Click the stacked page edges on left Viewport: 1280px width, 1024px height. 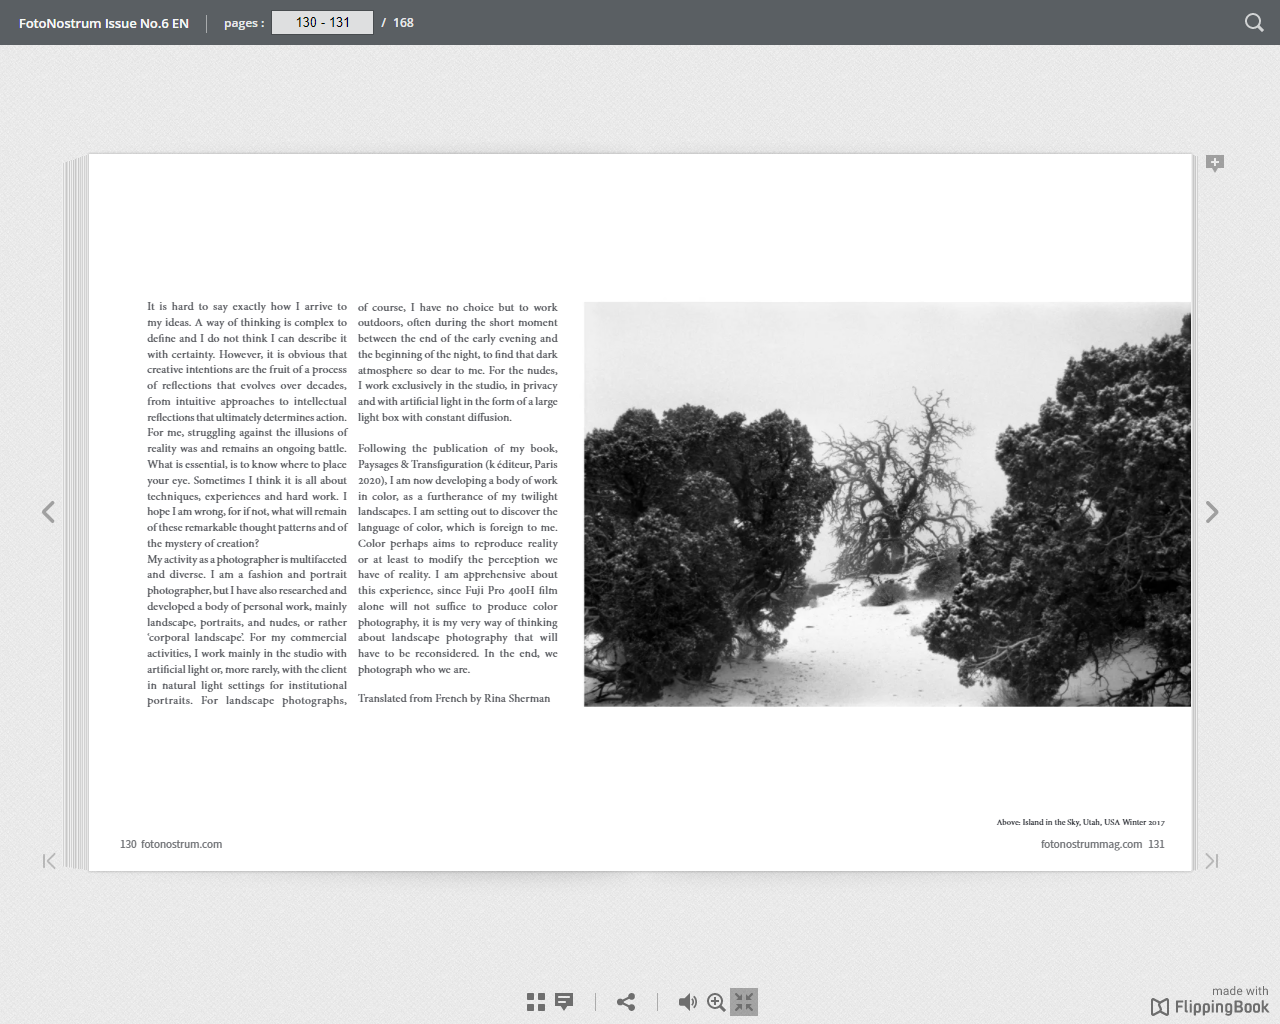[76, 512]
